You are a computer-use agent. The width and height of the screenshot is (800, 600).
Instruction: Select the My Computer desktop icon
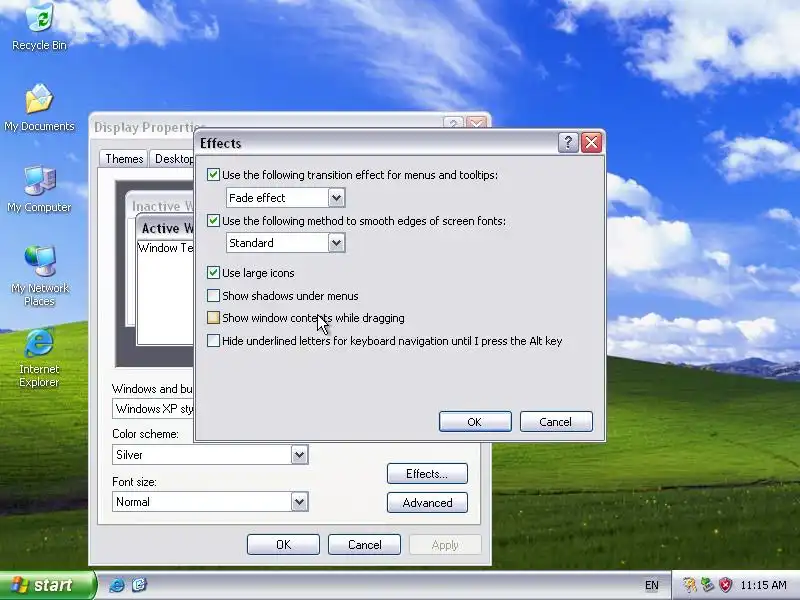[x=39, y=189]
